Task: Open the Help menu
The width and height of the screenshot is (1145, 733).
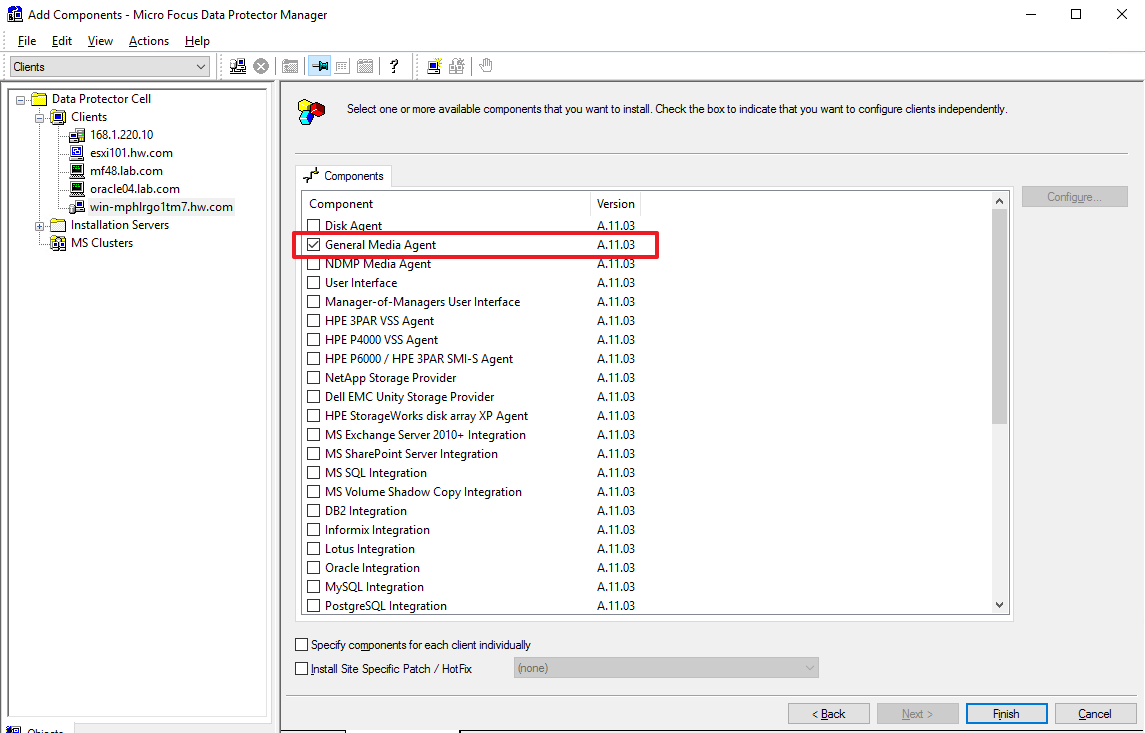Action: (197, 41)
